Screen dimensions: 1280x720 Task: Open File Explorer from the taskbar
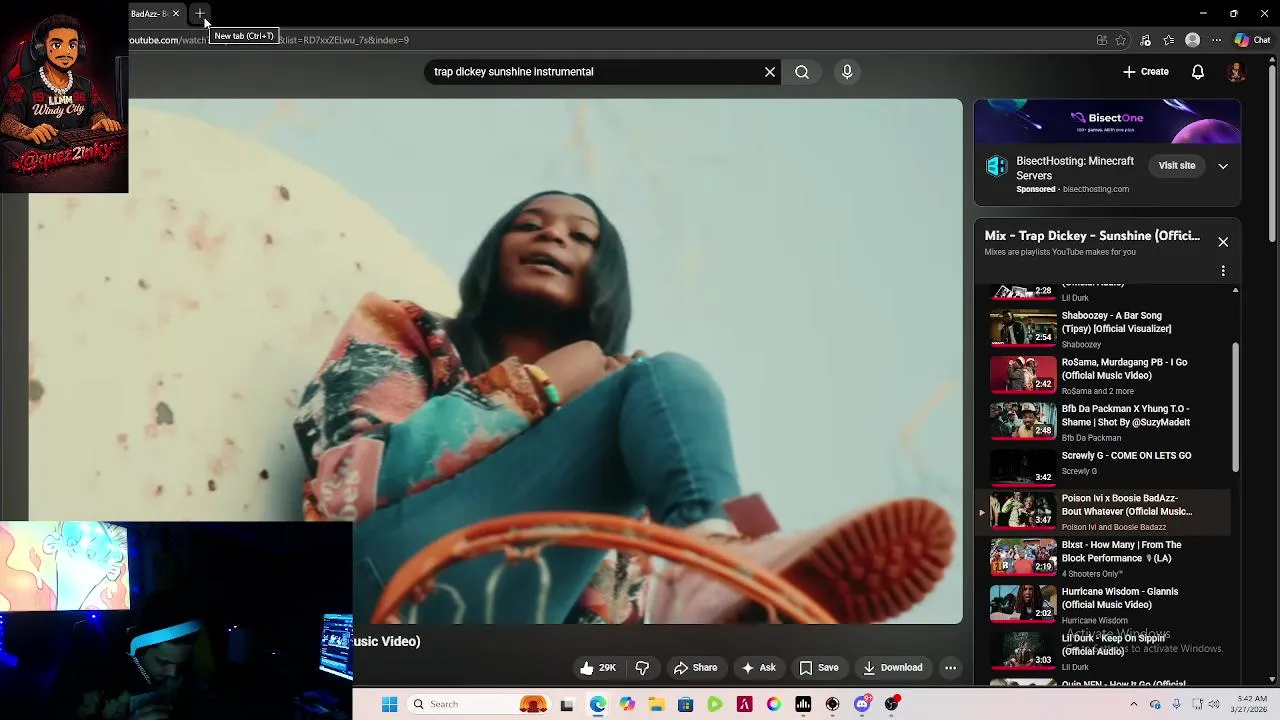pos(656,704)
